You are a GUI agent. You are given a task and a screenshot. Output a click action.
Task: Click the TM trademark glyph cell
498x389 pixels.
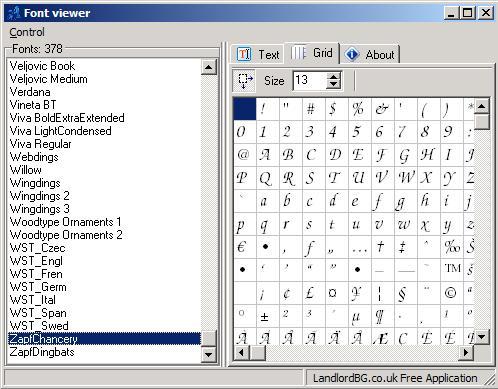(x=452, y=270)
